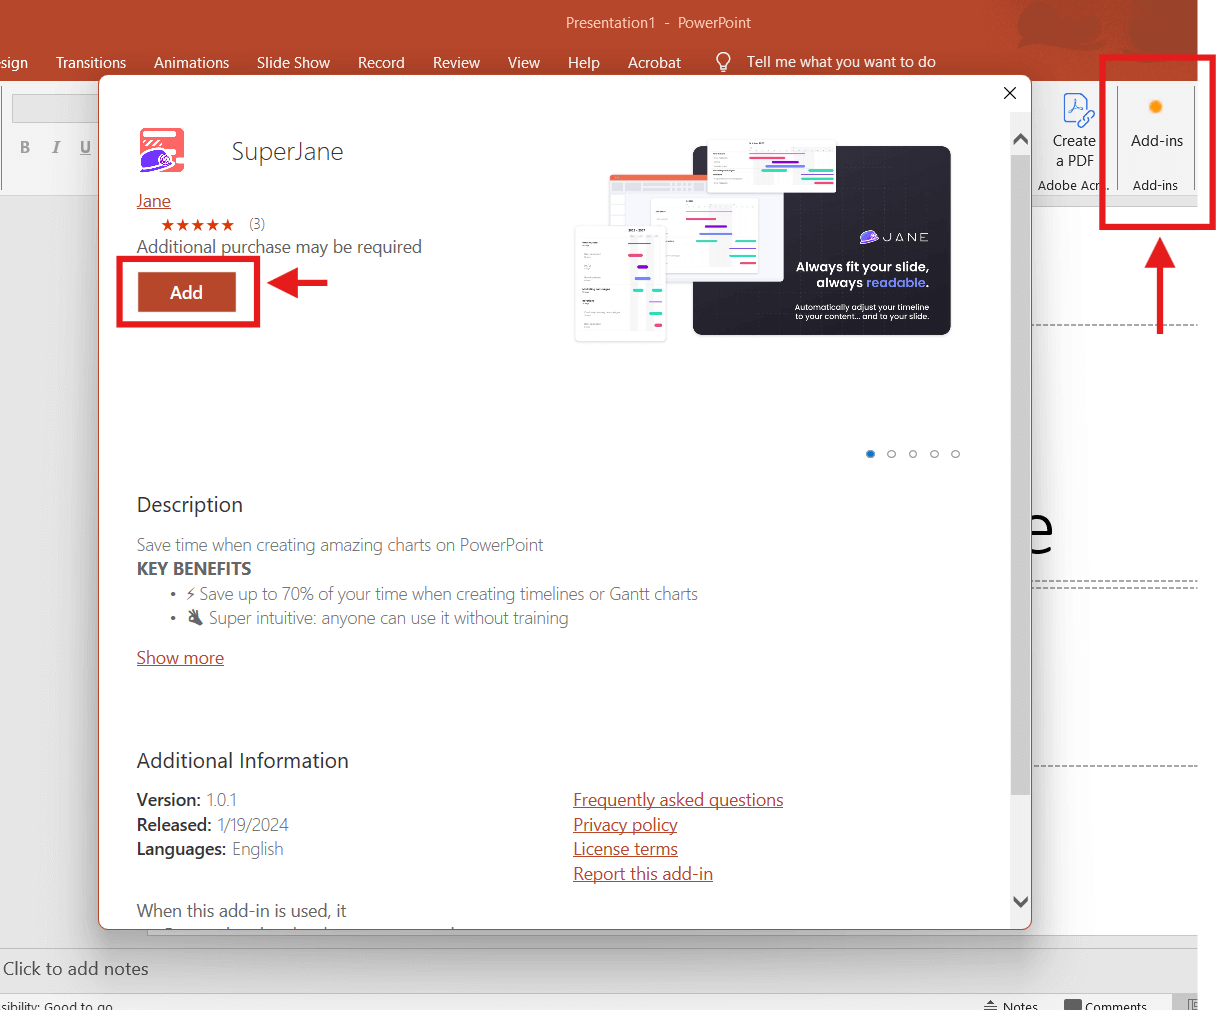Open the Notes pane from the status bar
Image resolution: width=1216 pixels, height=1010 pixels.
(1012, 1003)
